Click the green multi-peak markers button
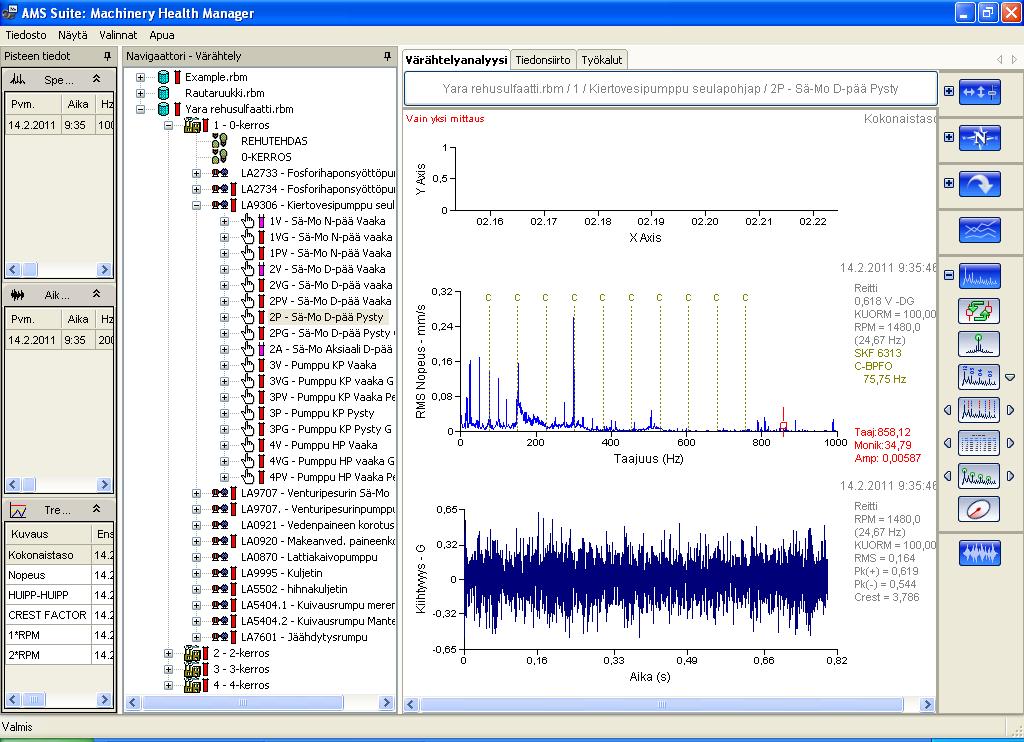The width and height of the screenshot is (1024, 742). click(979, 476)
